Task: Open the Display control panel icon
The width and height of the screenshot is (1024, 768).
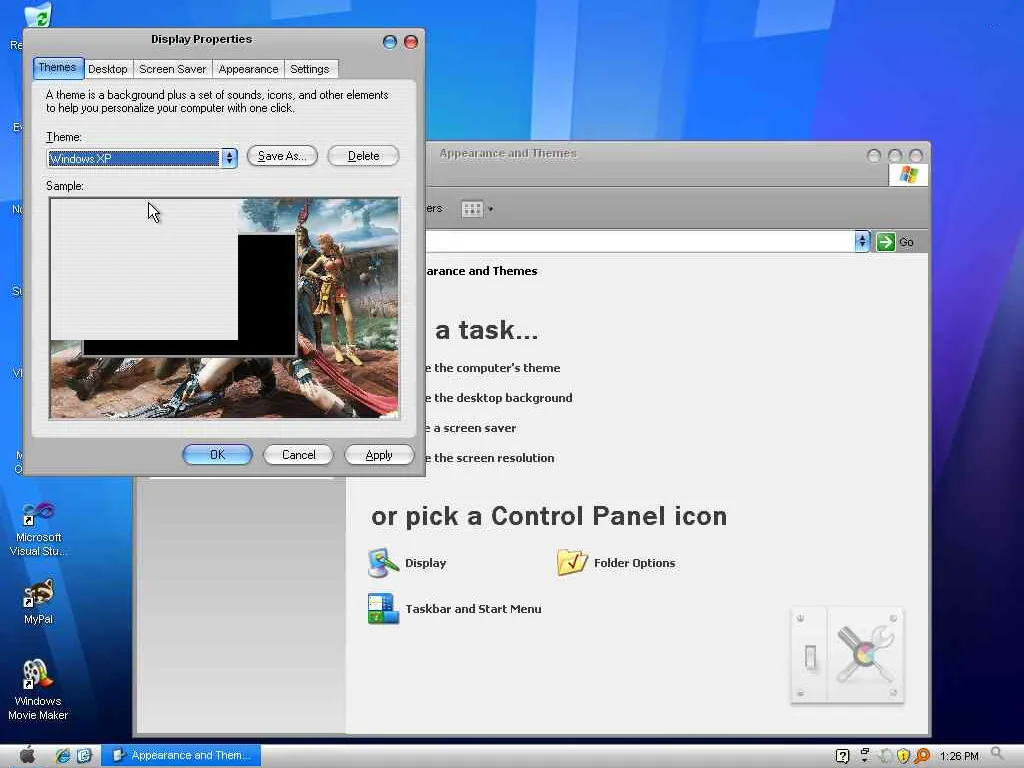Action: coord(408,563)
